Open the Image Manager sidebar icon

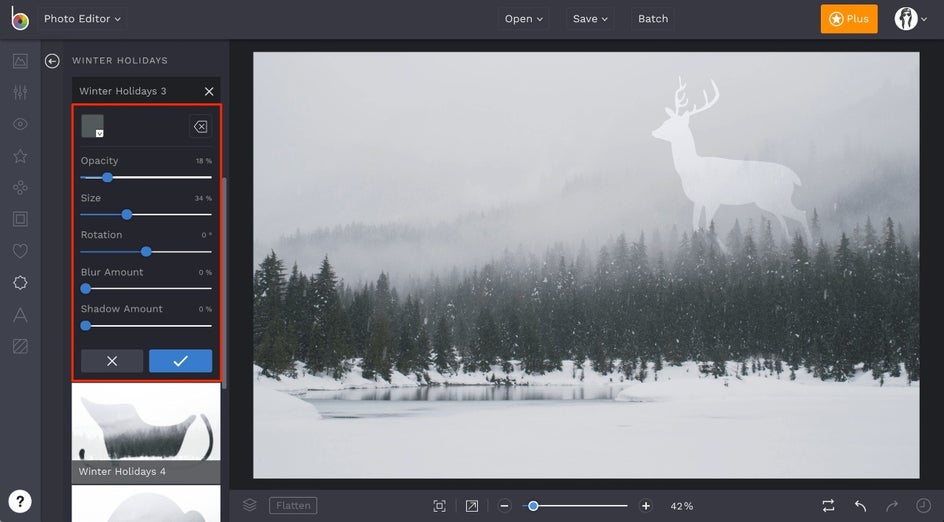pyautogui.click(x=20, y=61)
